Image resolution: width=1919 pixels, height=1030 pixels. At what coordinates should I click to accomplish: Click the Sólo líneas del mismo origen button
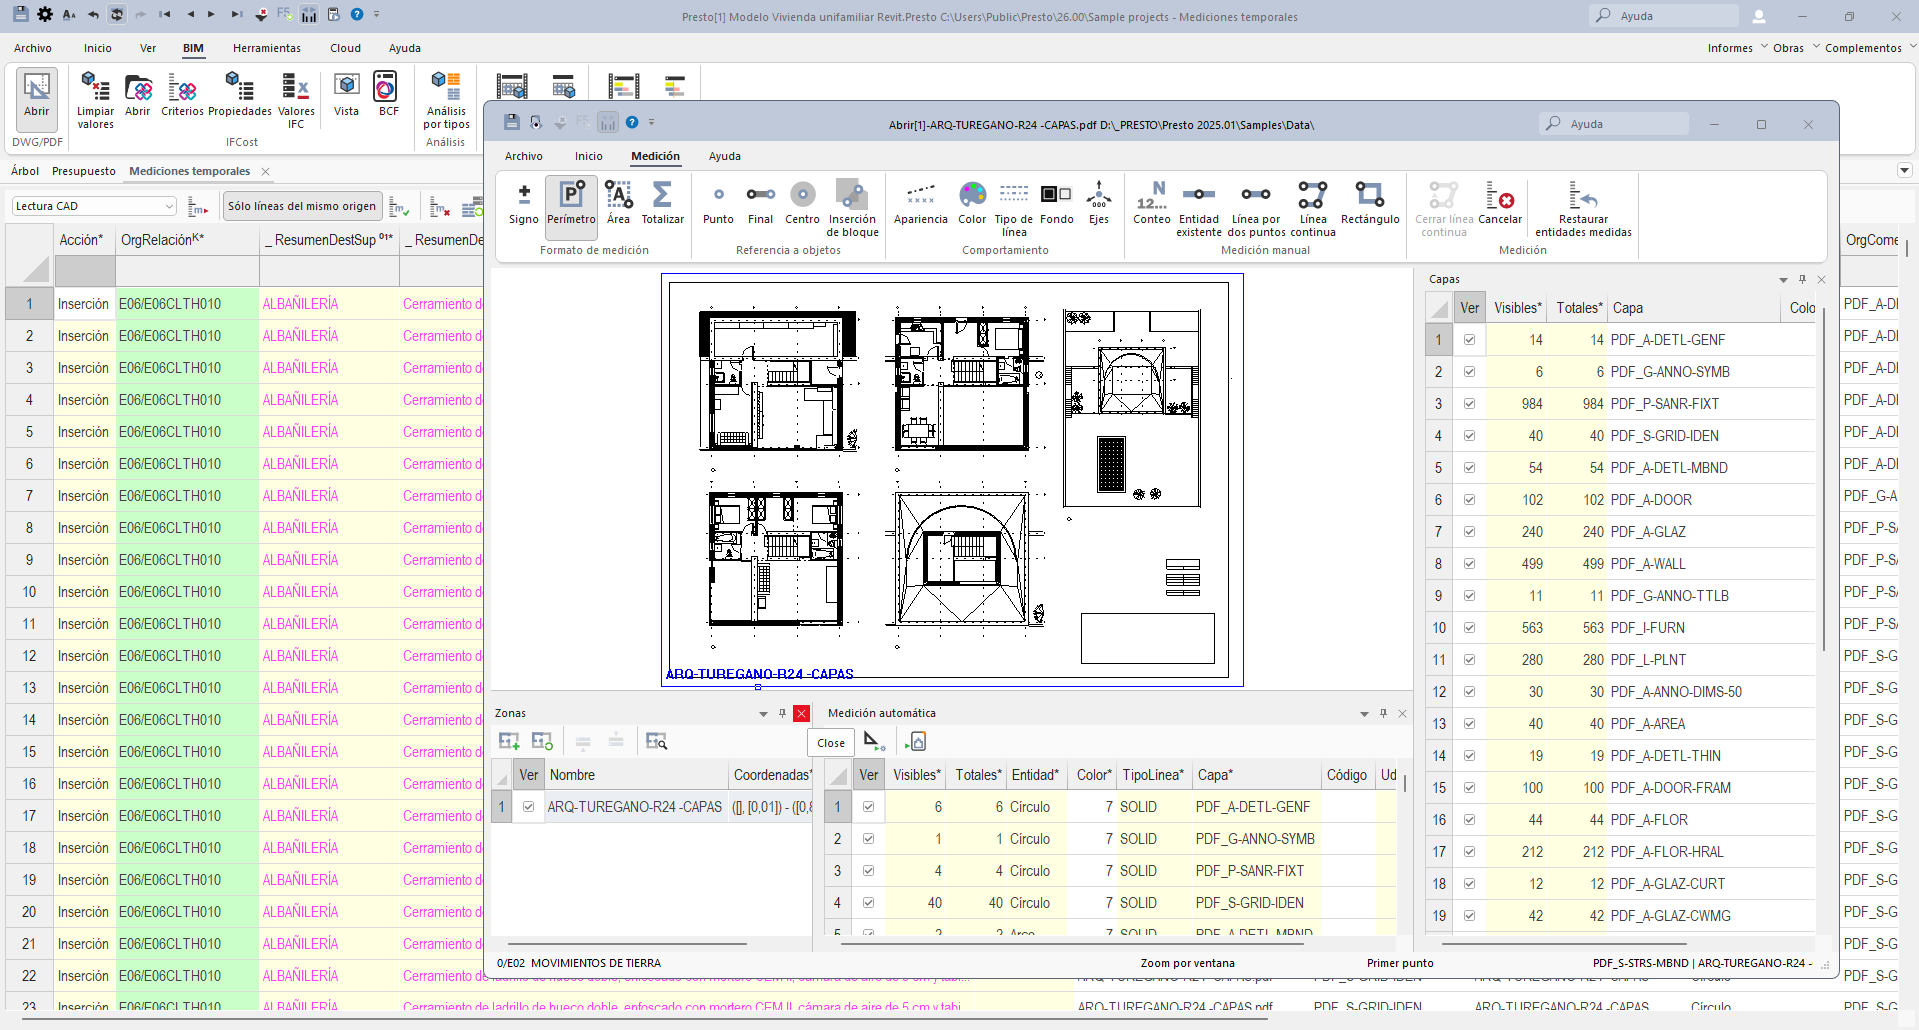302,205
